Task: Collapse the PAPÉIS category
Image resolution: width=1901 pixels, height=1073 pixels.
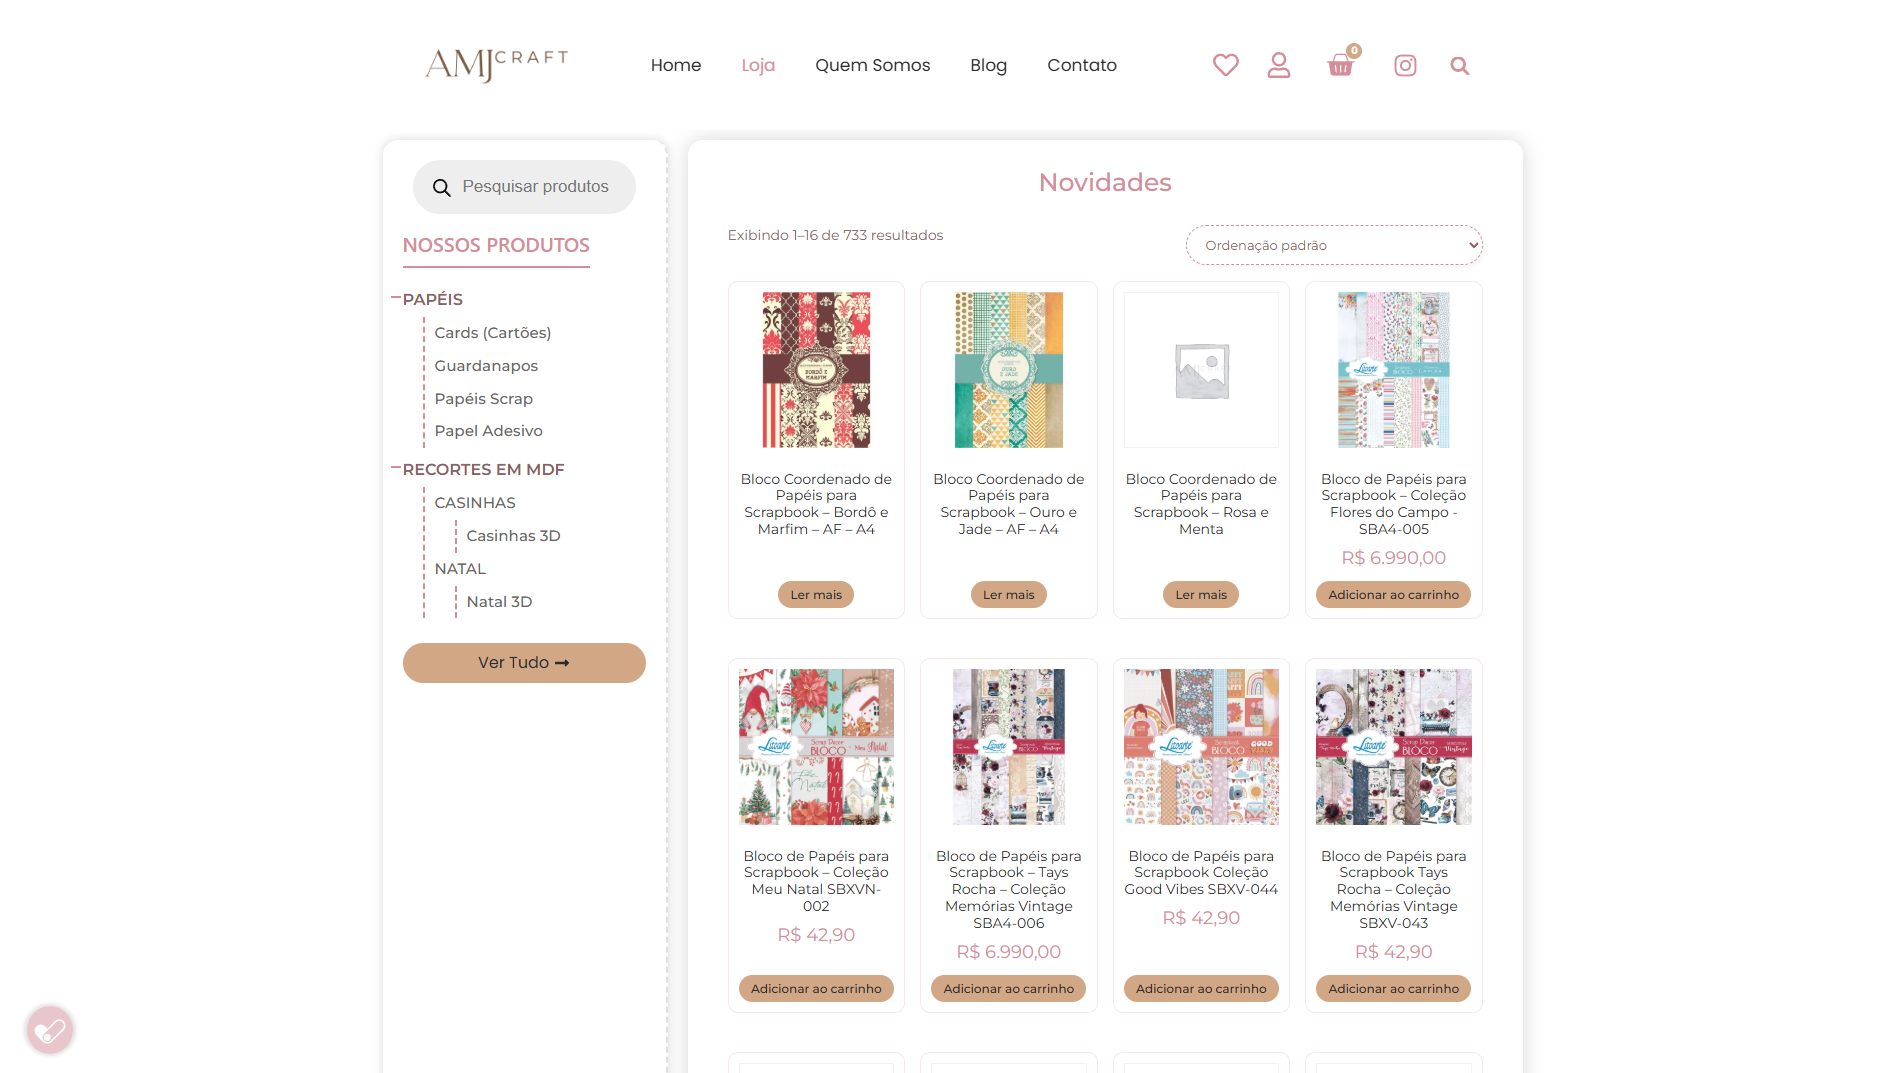Action: pyautogui.click(x=396, y=298)
